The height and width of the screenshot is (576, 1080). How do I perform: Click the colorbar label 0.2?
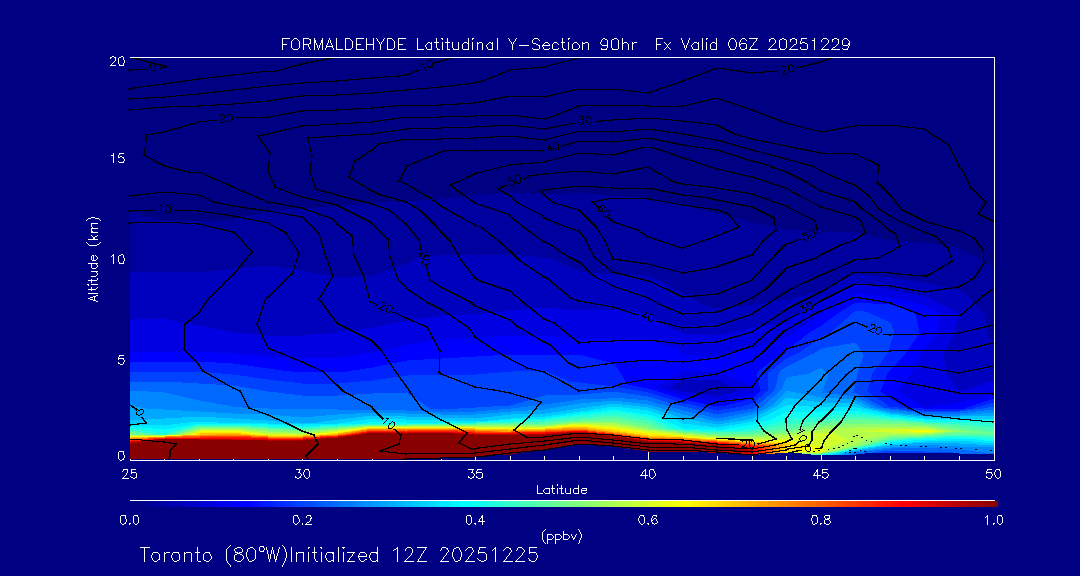pyautogui.click(x=302, y=520)
